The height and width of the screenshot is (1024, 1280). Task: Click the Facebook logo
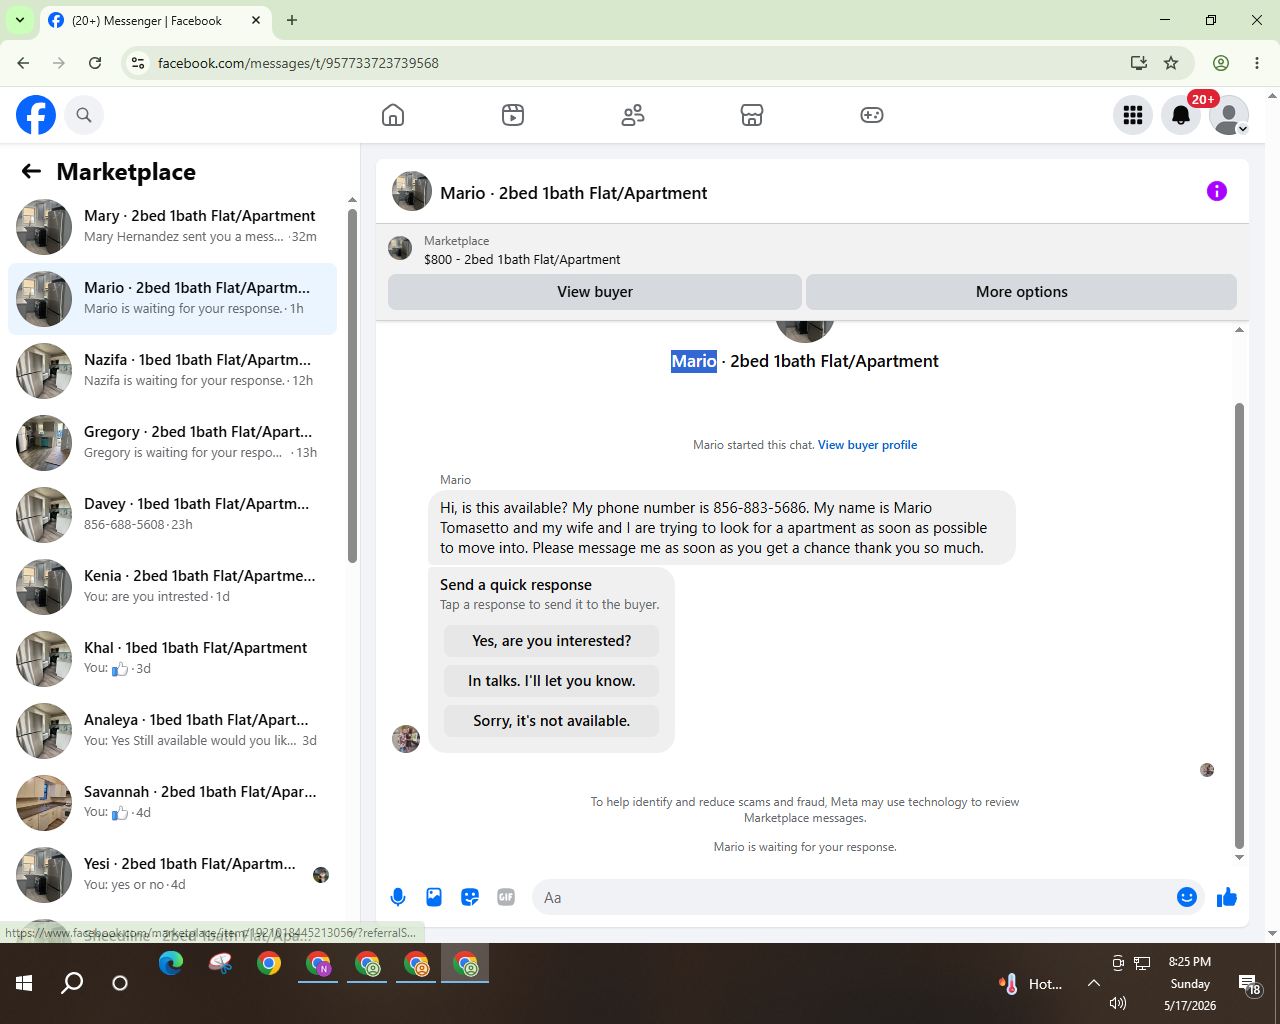coord(36,115)
